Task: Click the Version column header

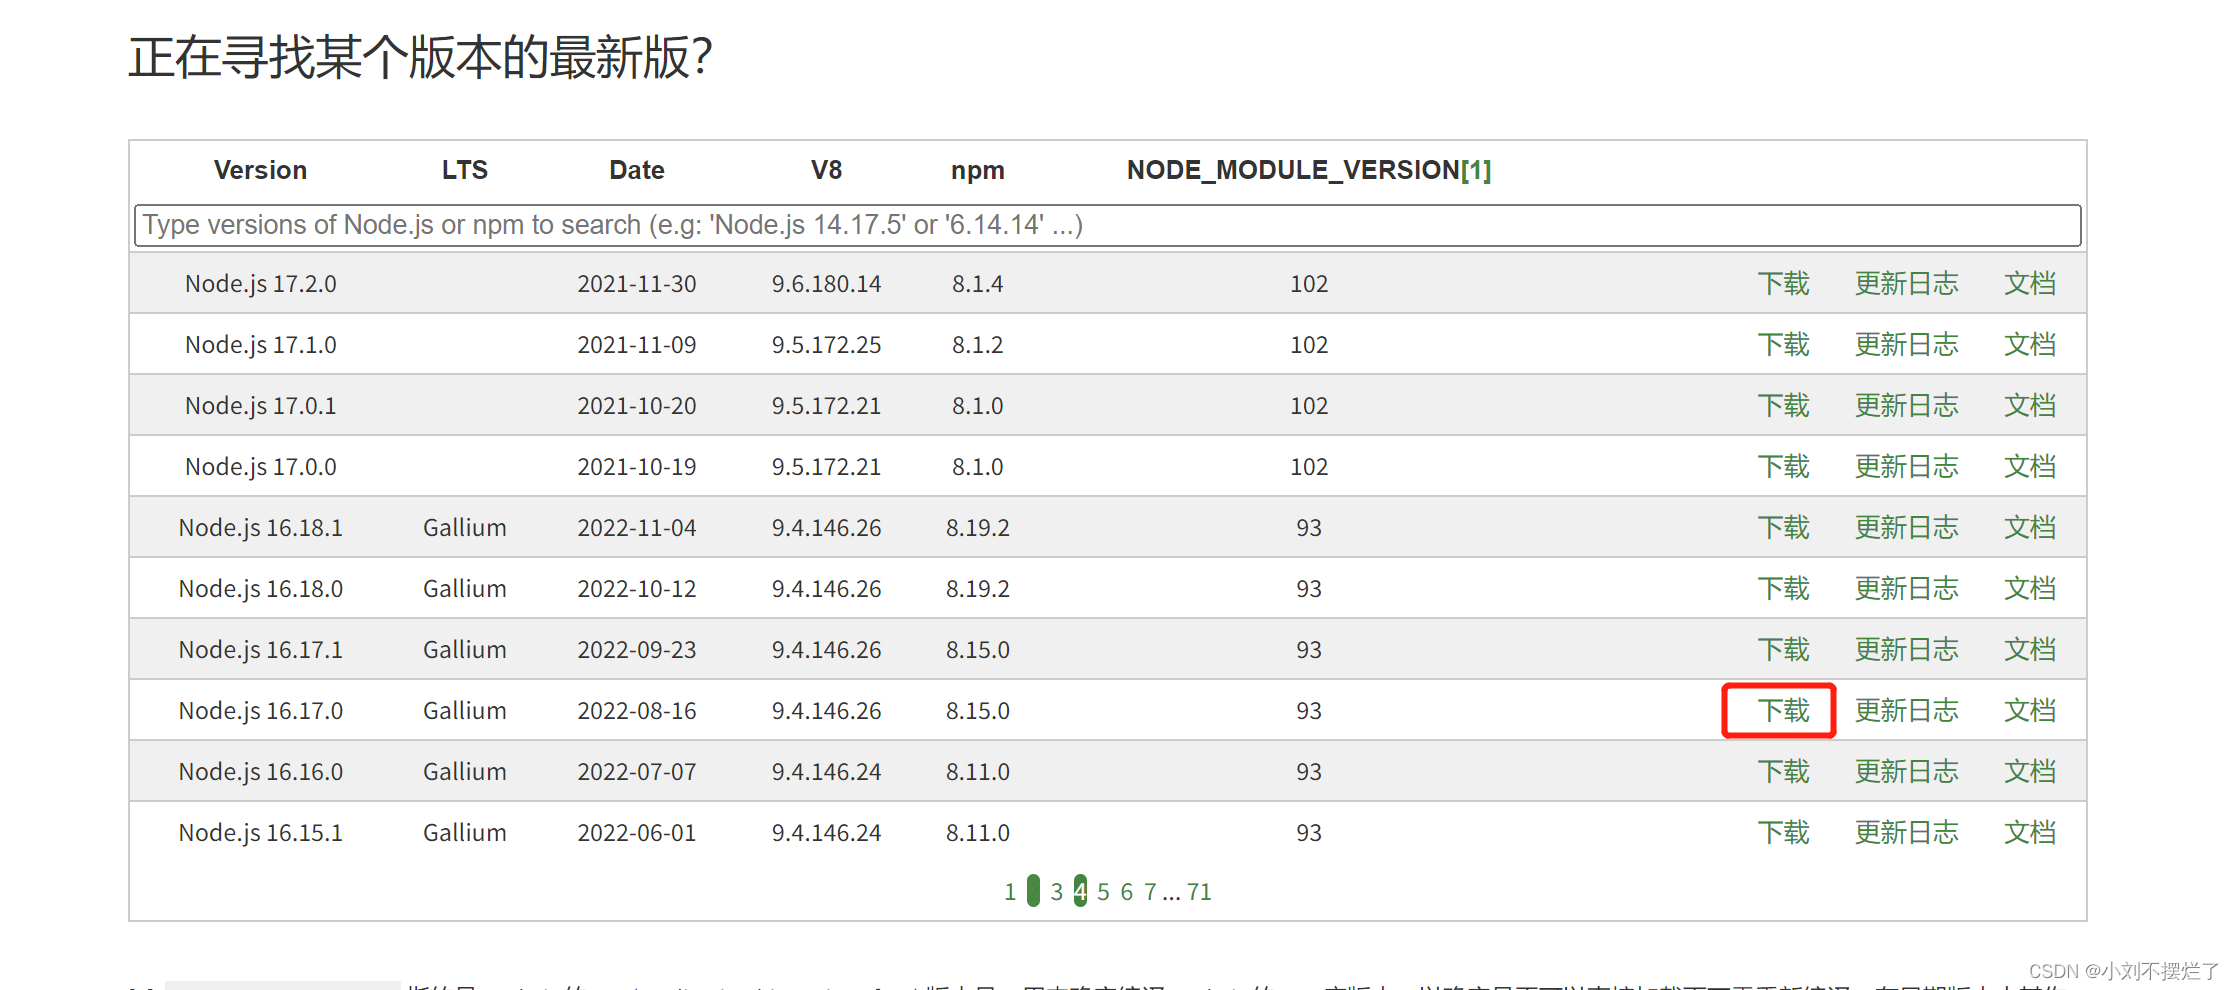Action: 260,170
